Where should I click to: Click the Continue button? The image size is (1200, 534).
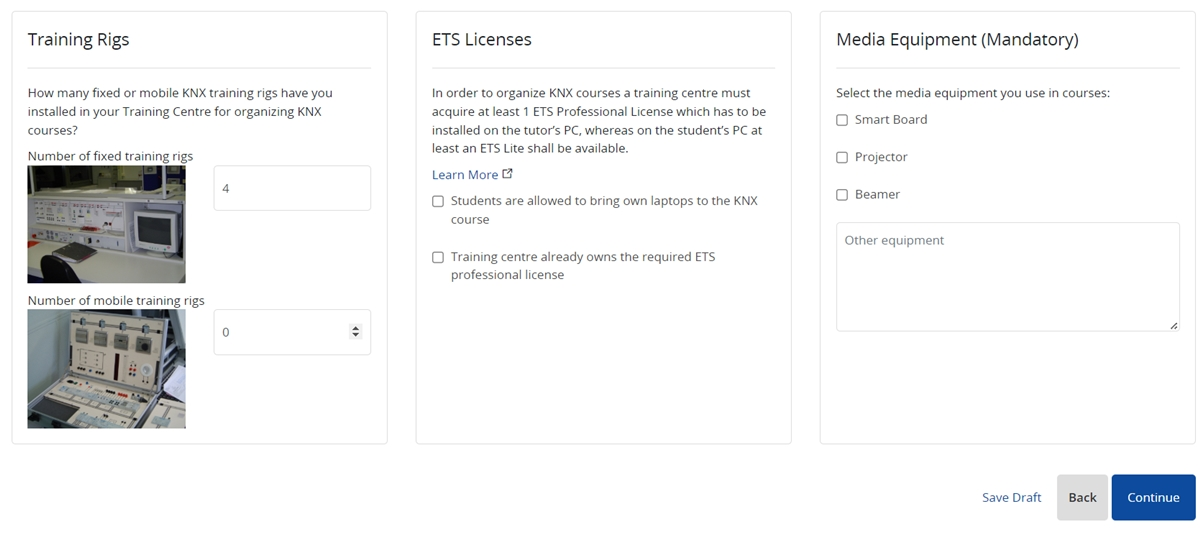pyautogui.click(x=1153, y=497)
